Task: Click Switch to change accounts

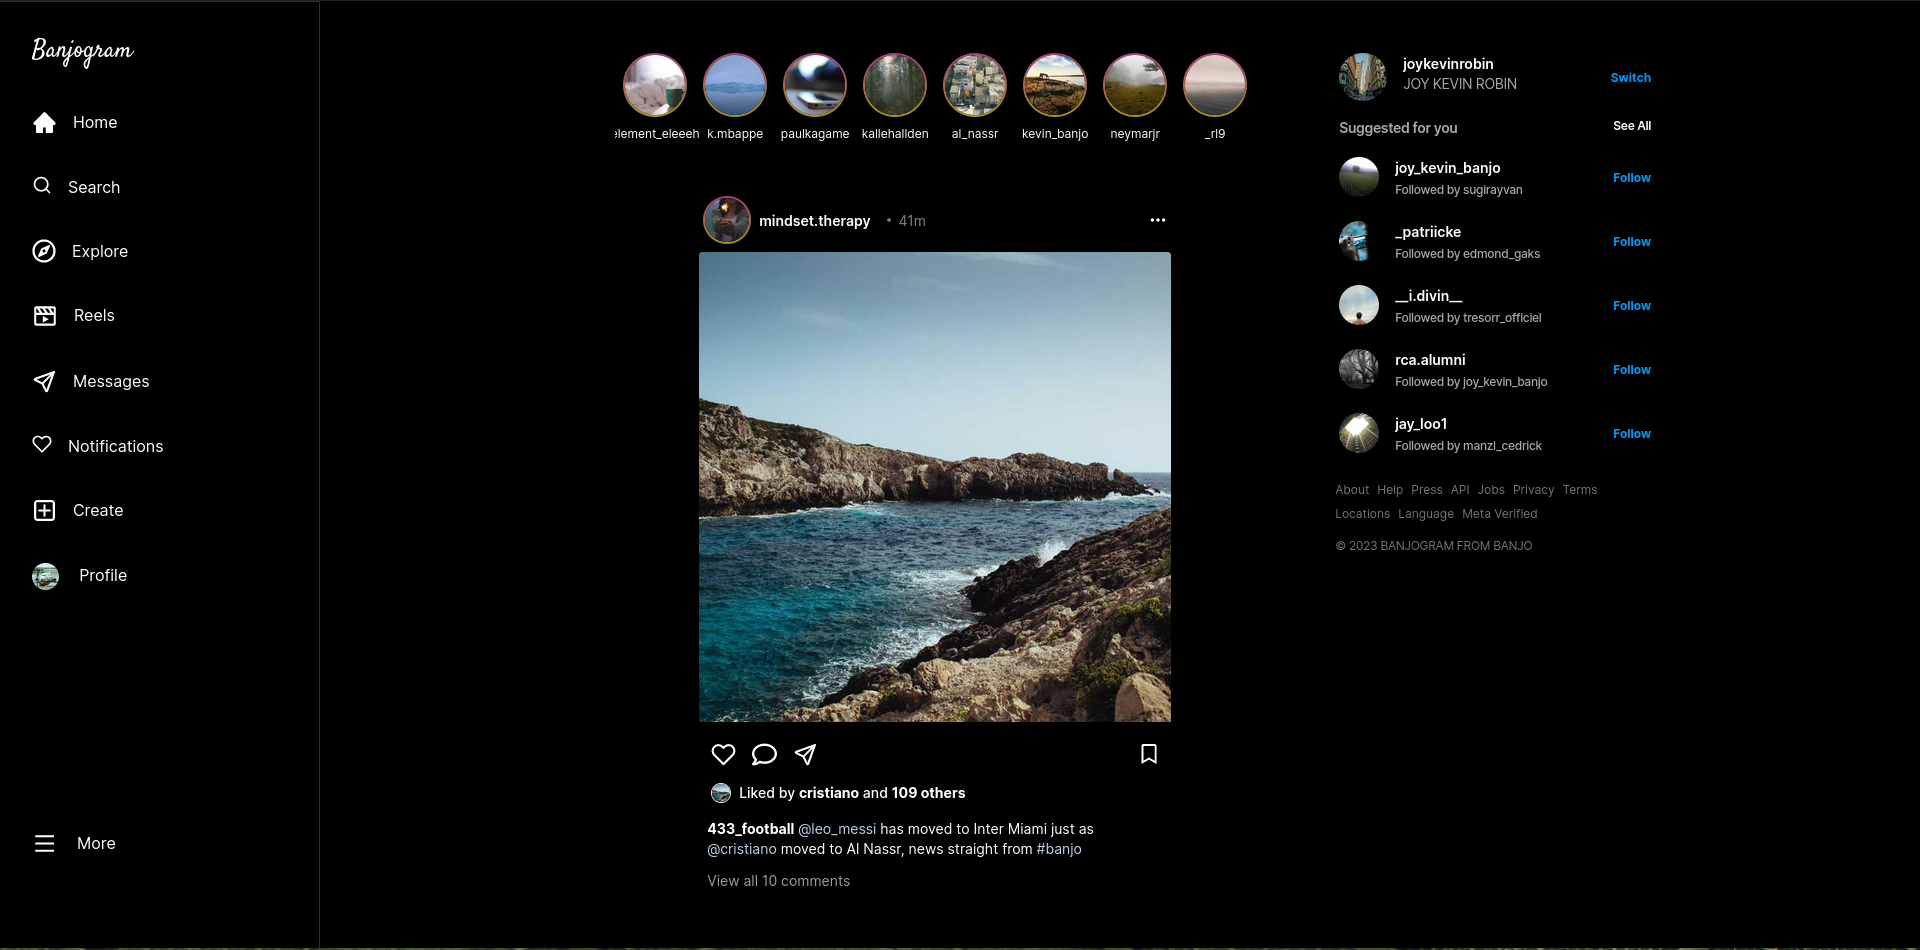Action: 1631,77
